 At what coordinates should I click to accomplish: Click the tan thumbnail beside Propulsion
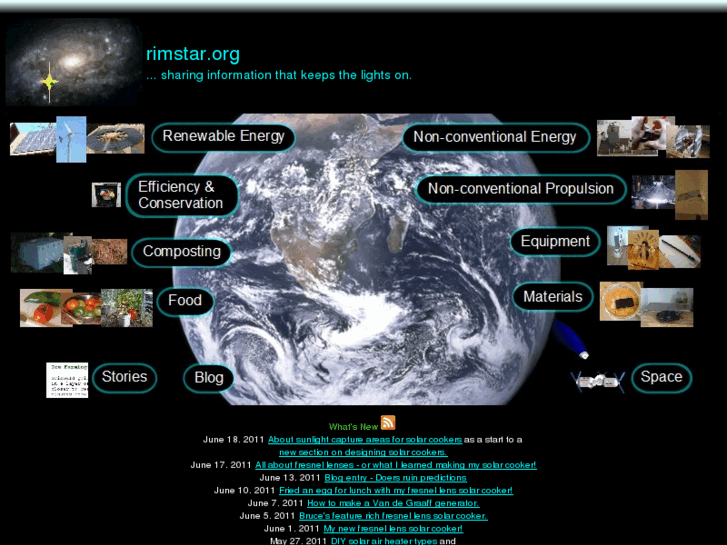(691, 195)
